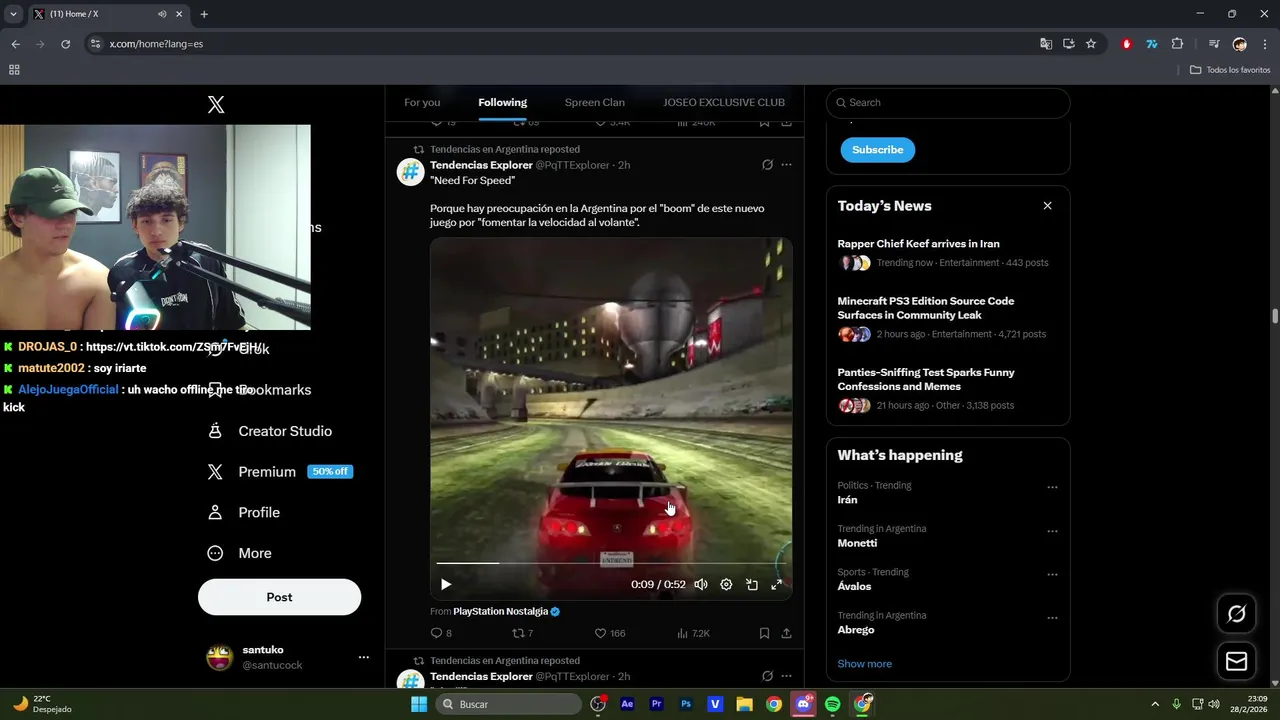Click the Grok icon on the Need For Speed post
This screenshot has width=1280, height=720.
click(767, 165)
